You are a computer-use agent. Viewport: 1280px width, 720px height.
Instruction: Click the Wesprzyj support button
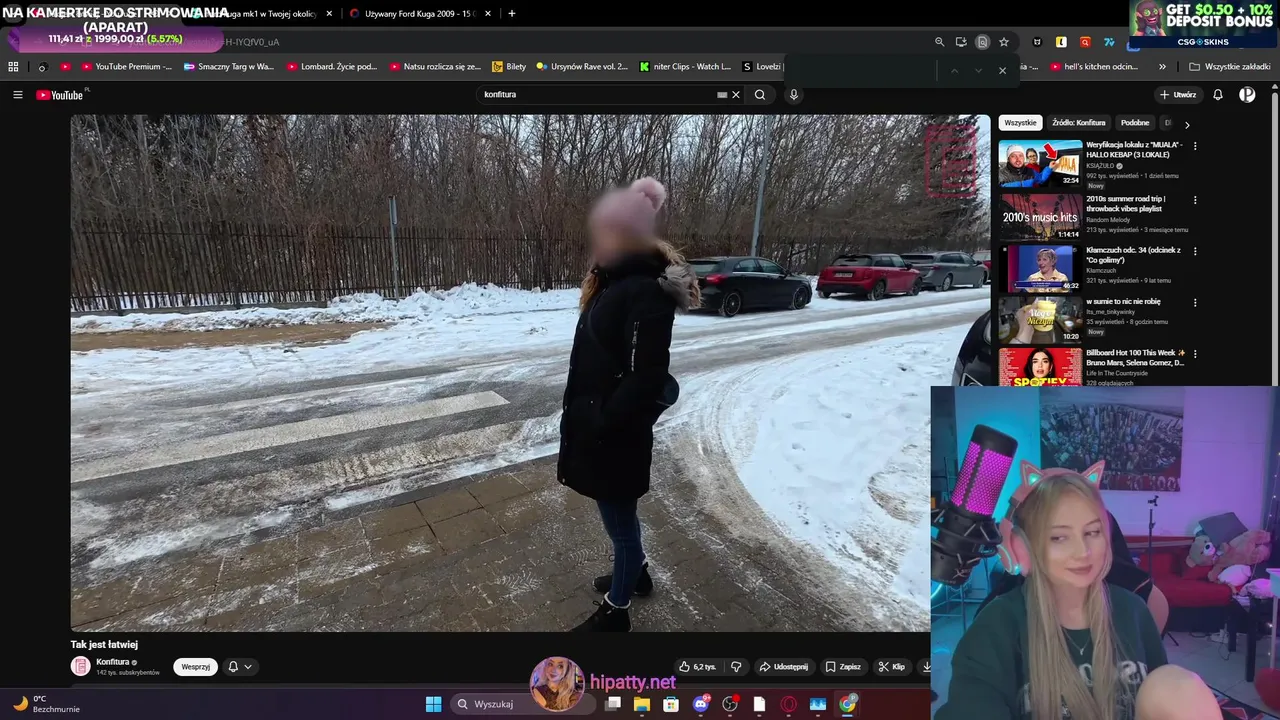195,667
